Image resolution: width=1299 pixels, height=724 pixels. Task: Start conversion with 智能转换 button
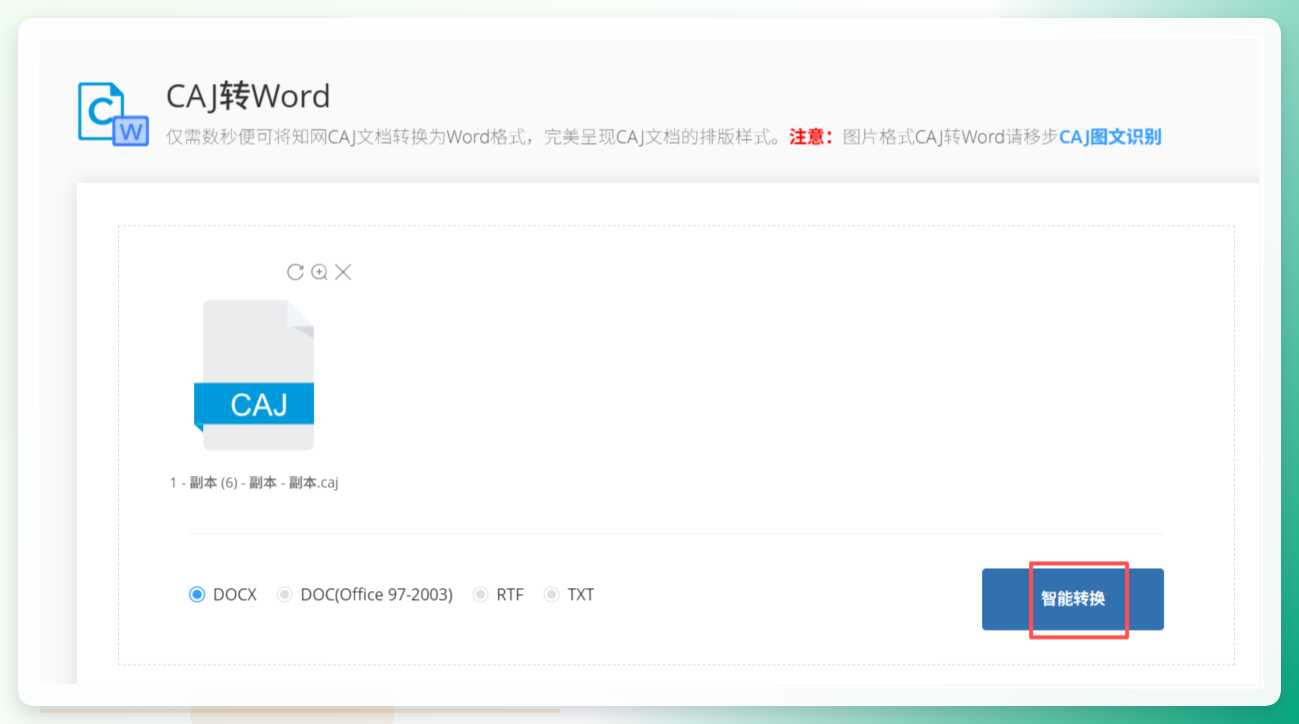coord(1073,599)
